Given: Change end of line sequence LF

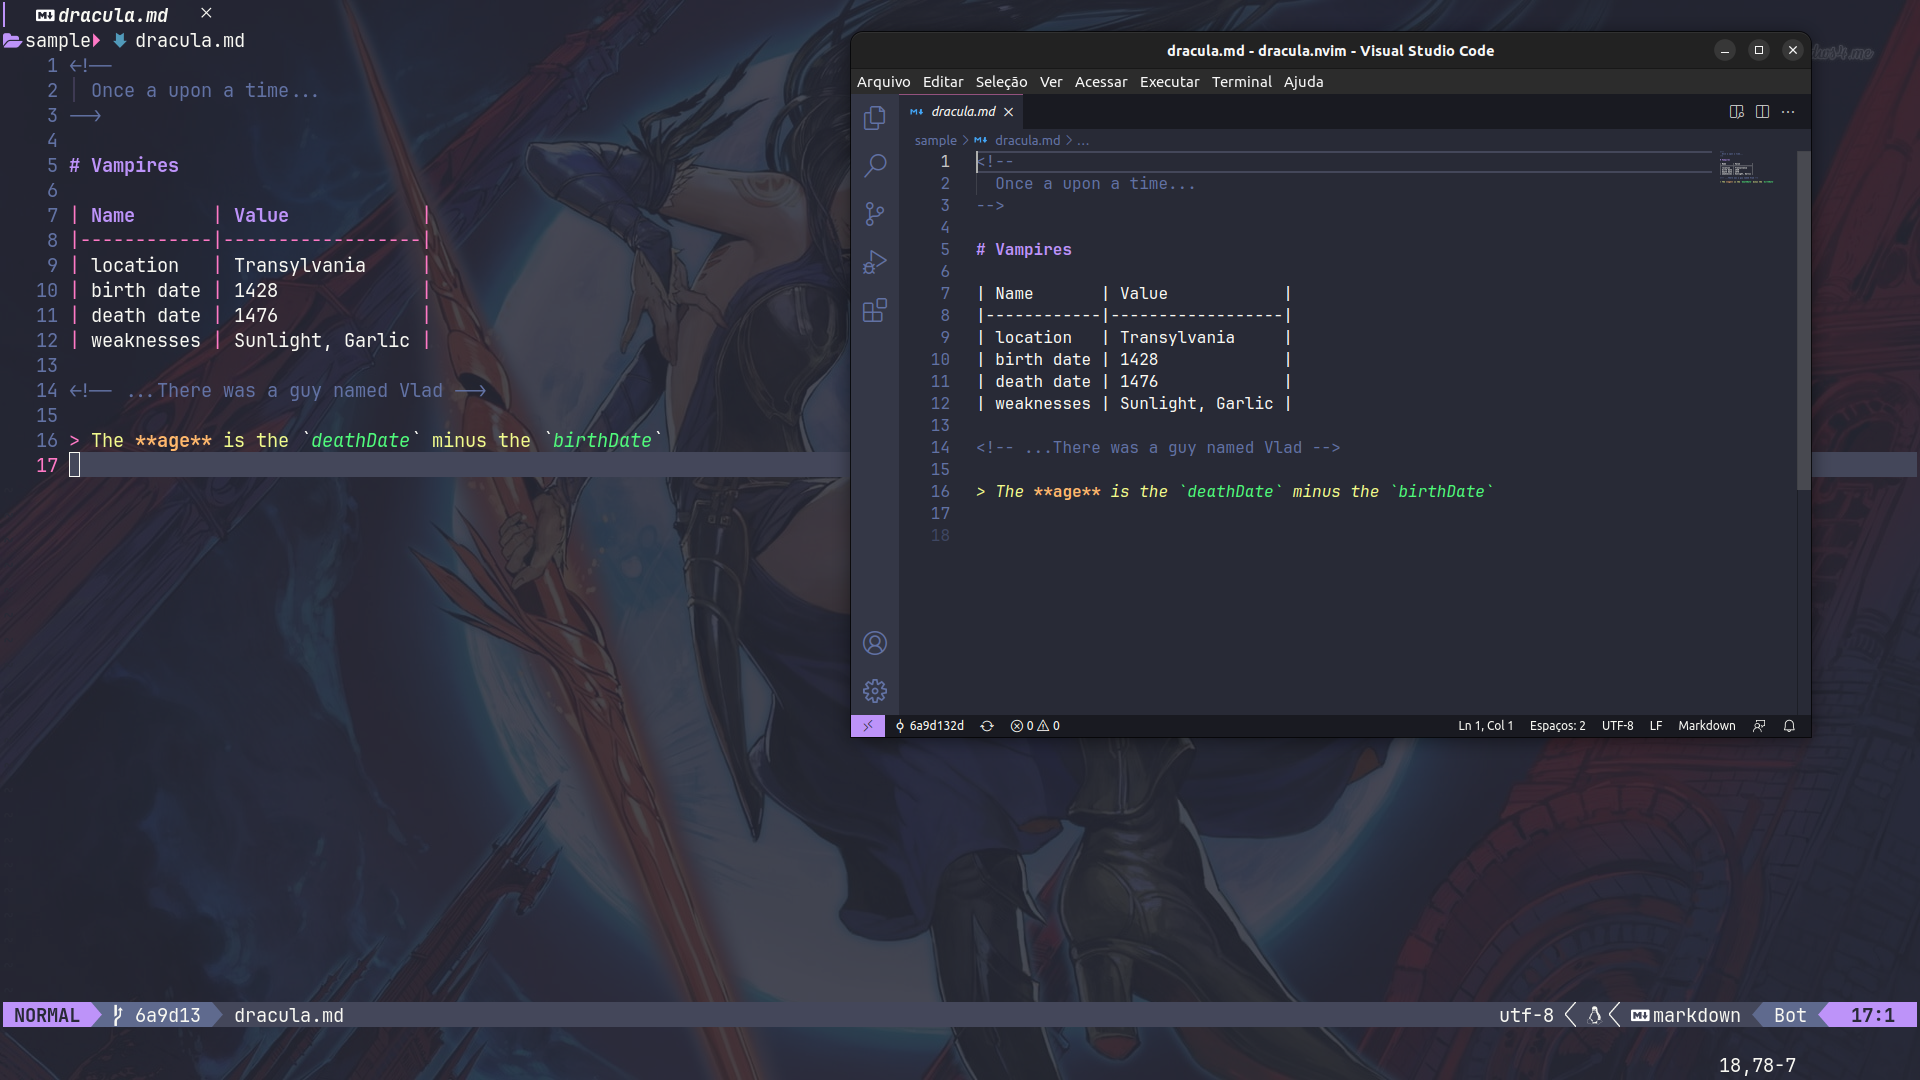Looking at the screenshot, I should pos(1656,726).
